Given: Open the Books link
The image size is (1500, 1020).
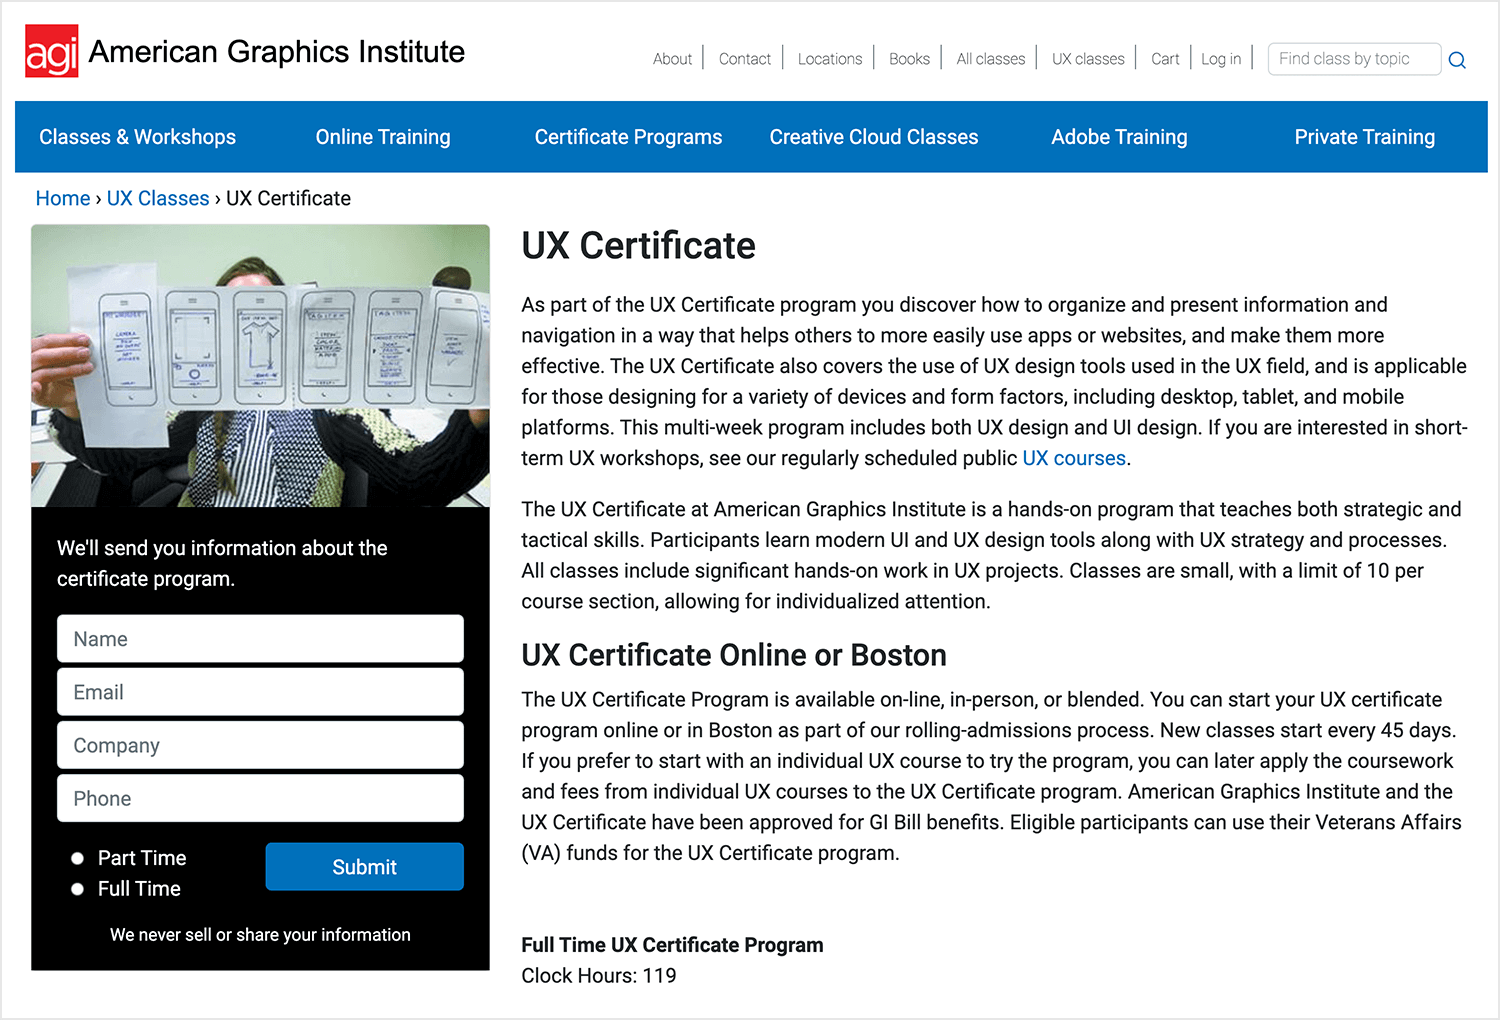Looking at the screenshot, I should [x=909, y=59].
